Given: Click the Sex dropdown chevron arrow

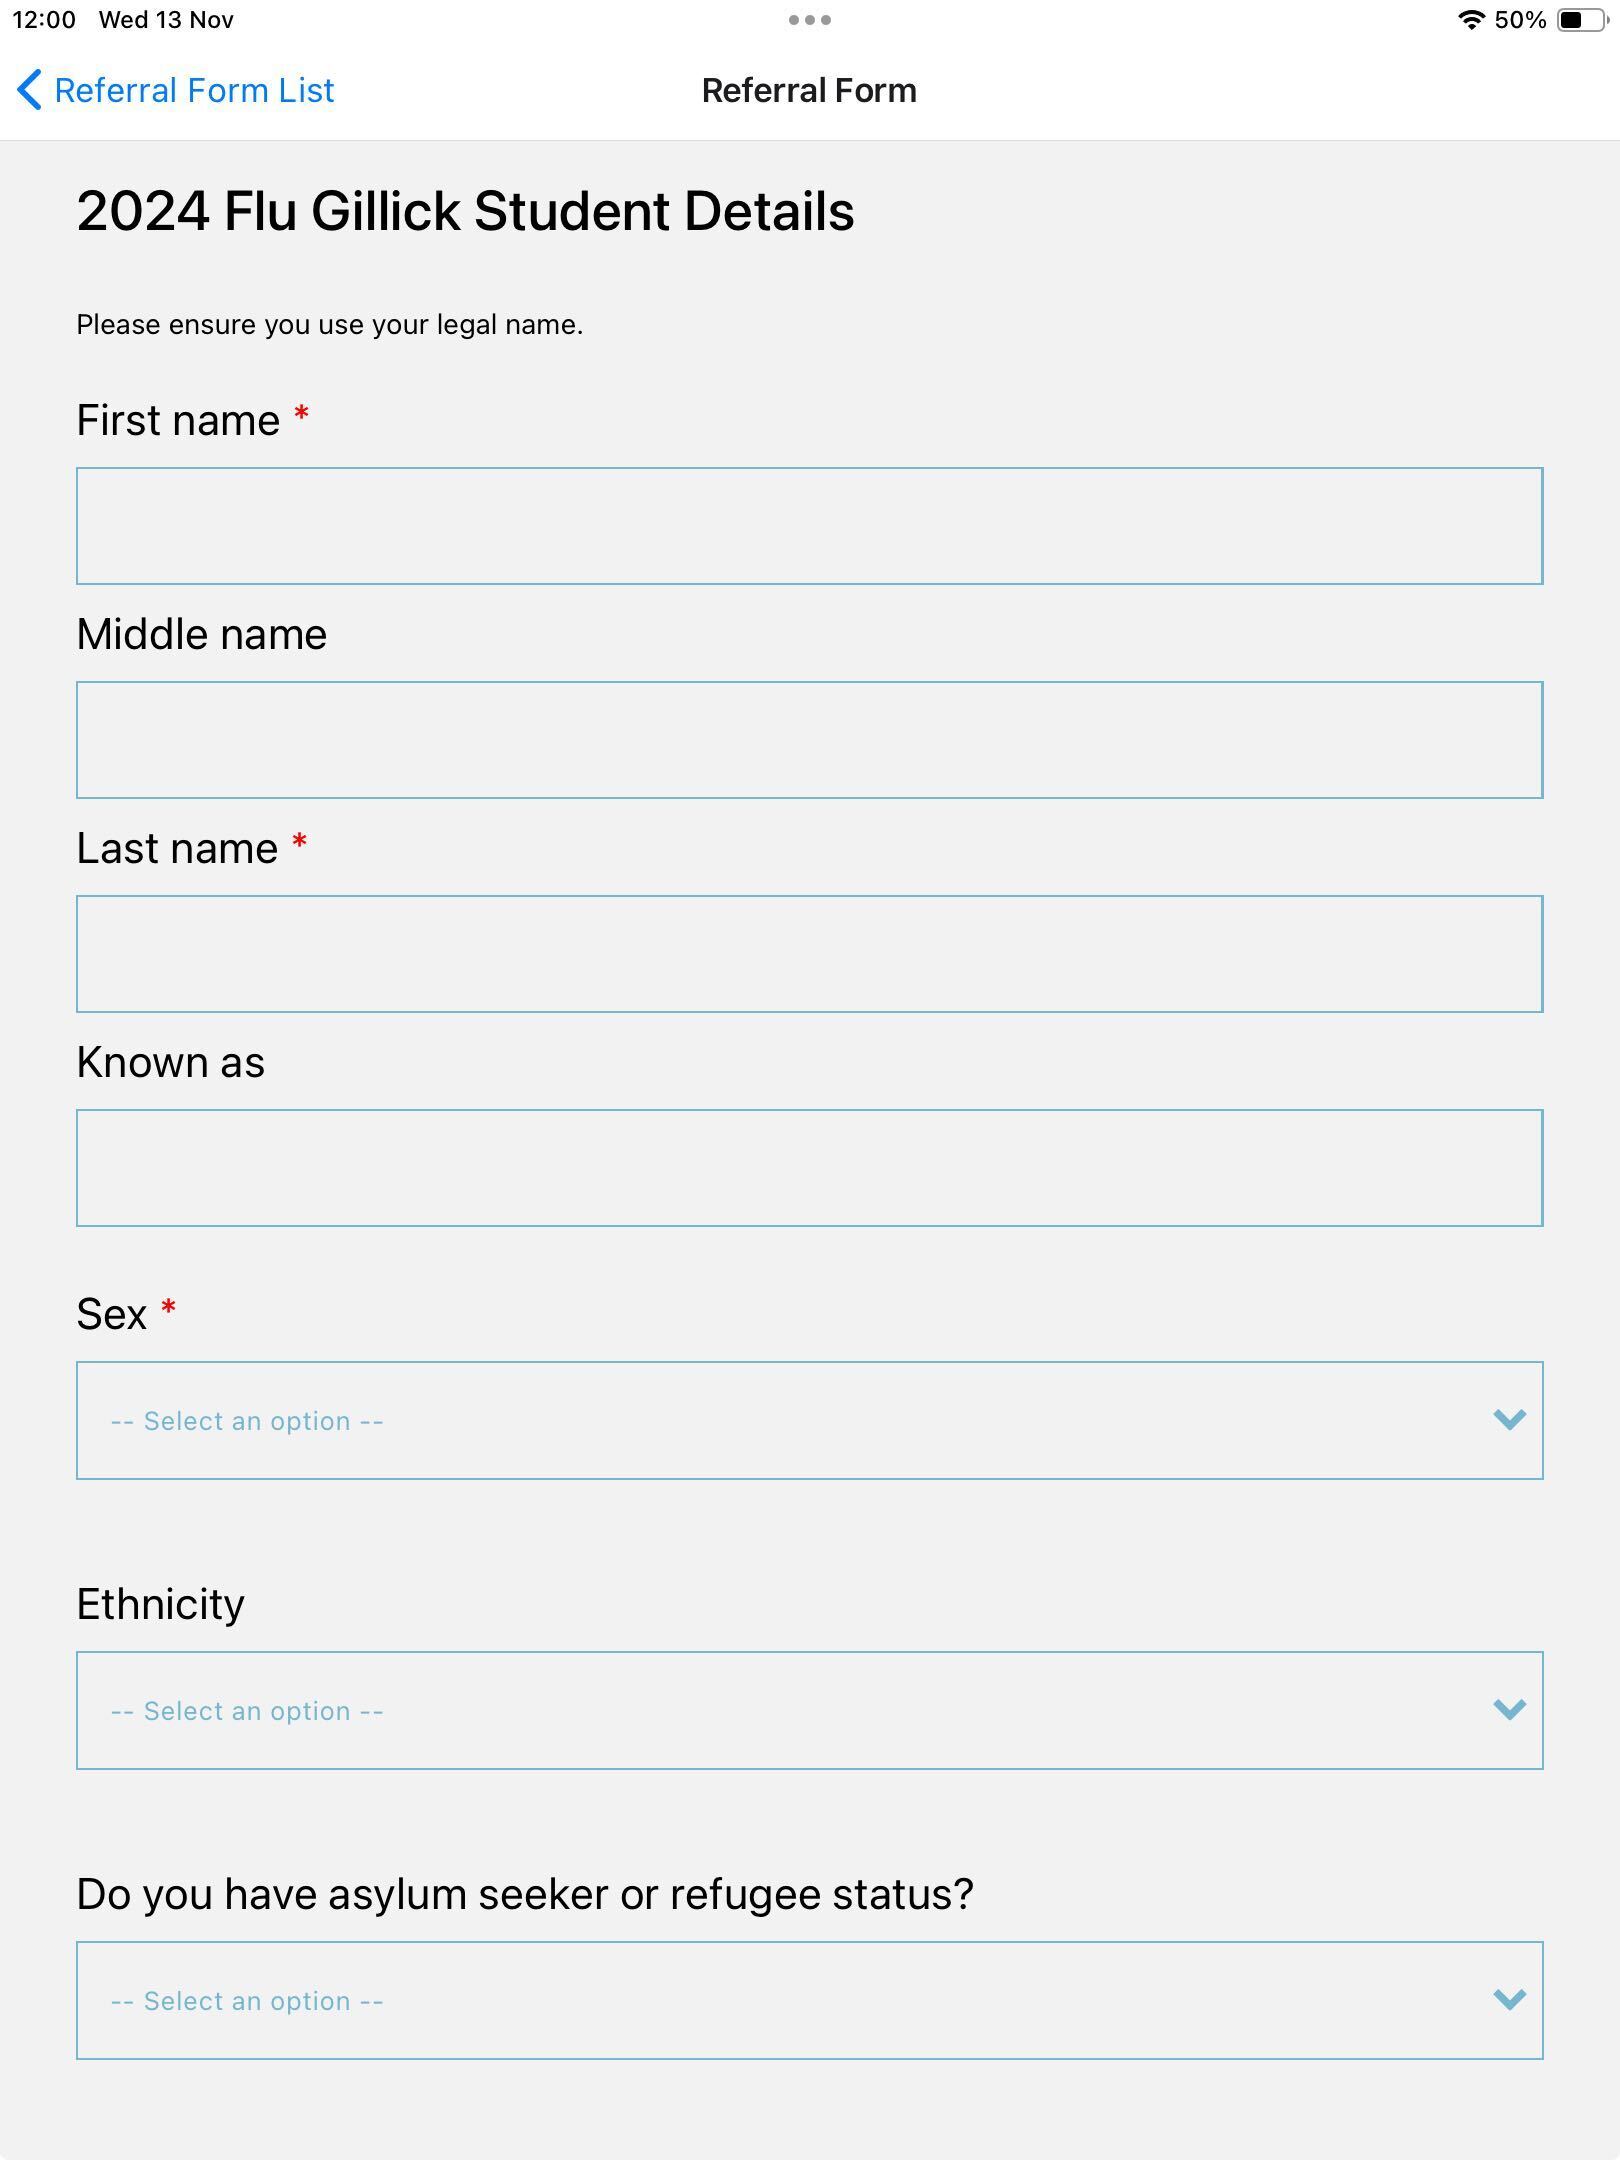Looking at the screenshot, I should [1509, 1420].
